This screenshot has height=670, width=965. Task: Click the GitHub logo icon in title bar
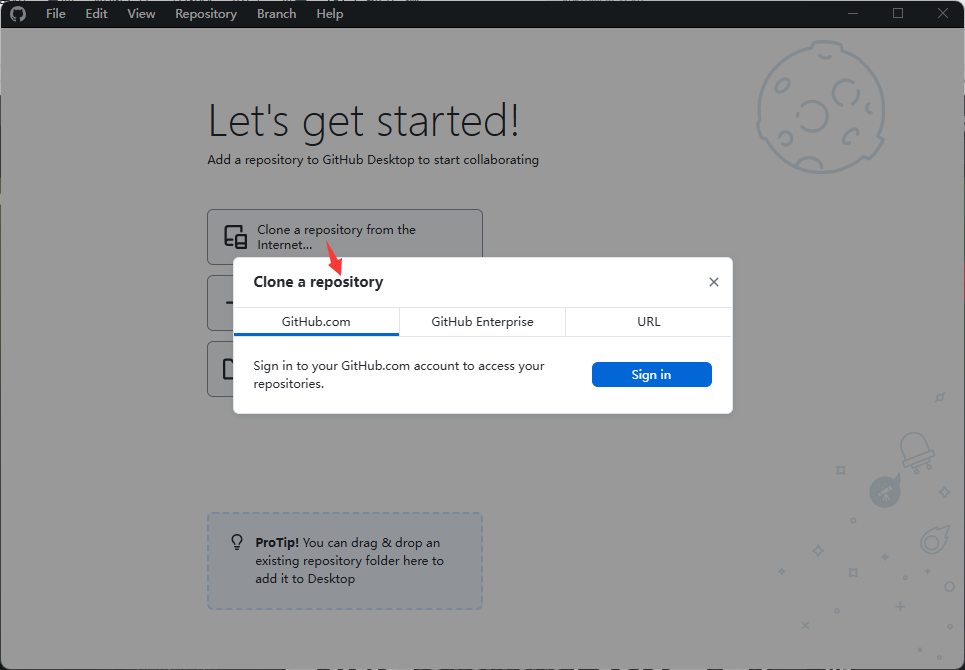click(x=18, y=14)
